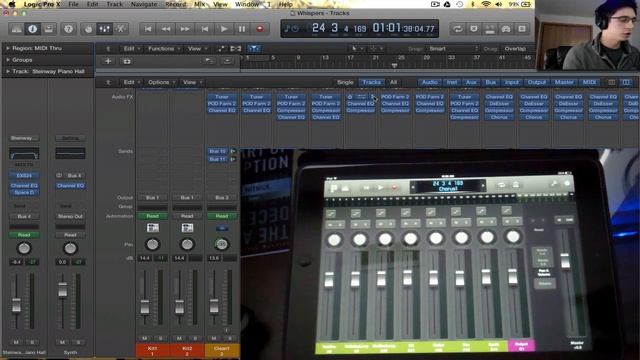
Task: Expand Track: Steinway Piano Hall section
Action: [x=8, y=71]
